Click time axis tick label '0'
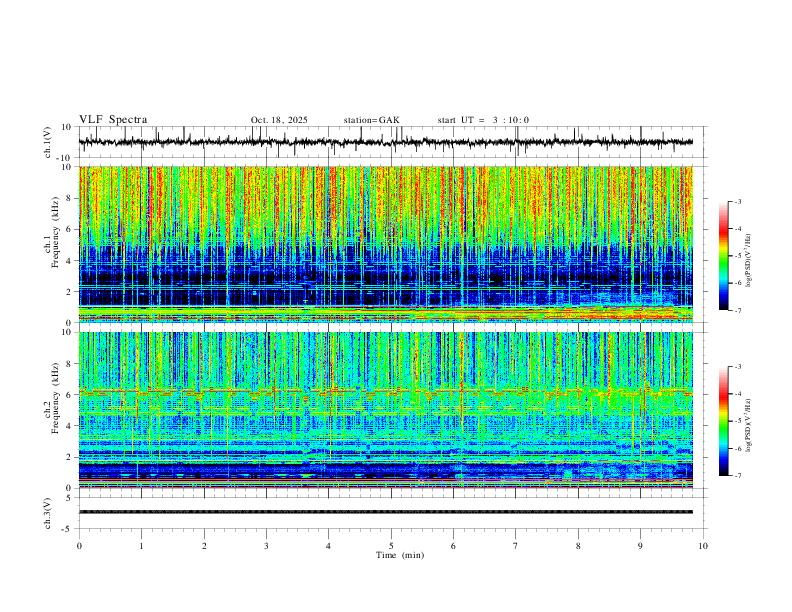Image resolution: width=792 pixels, height=612 pixels. tap(79, 546)
